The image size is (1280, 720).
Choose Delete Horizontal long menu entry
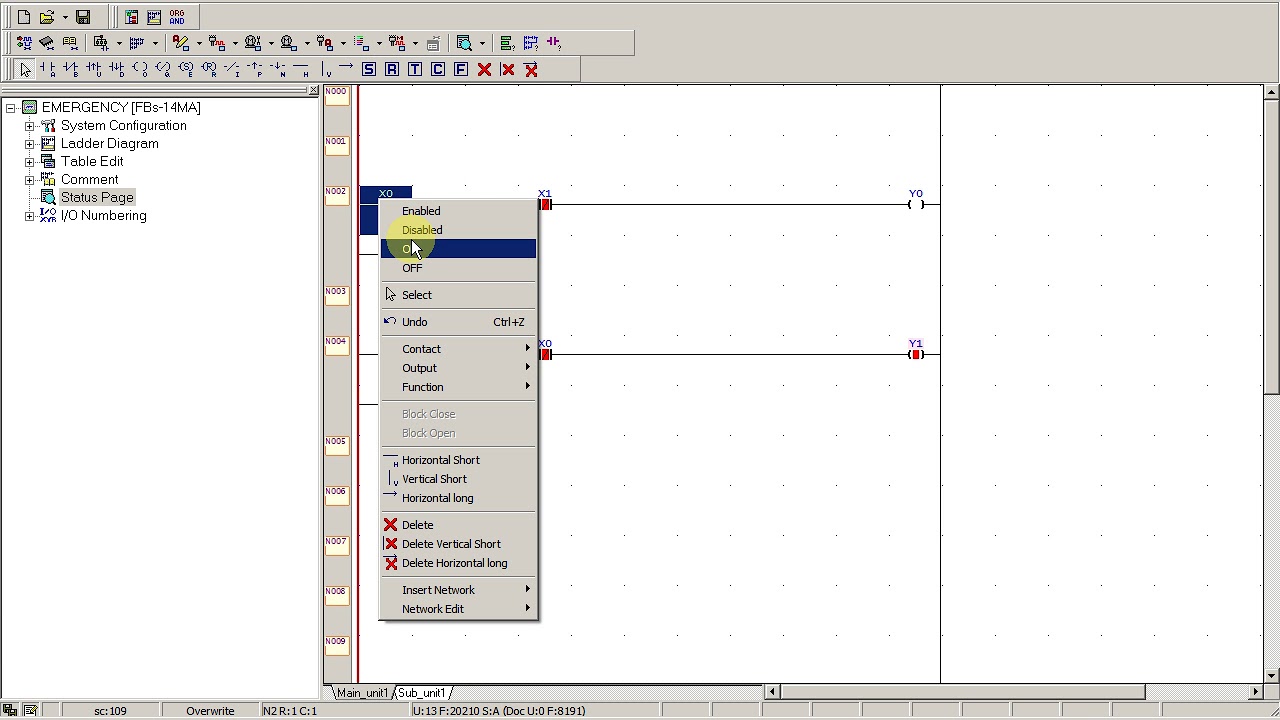[x=458, y=563]
